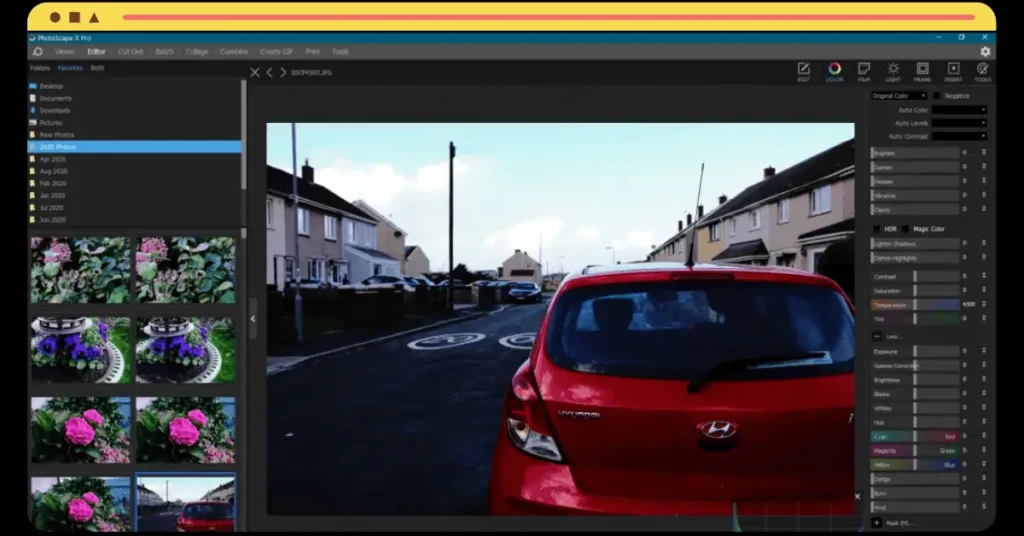
Task: Enable the HDR checkbox
Action: coord(876,229)
